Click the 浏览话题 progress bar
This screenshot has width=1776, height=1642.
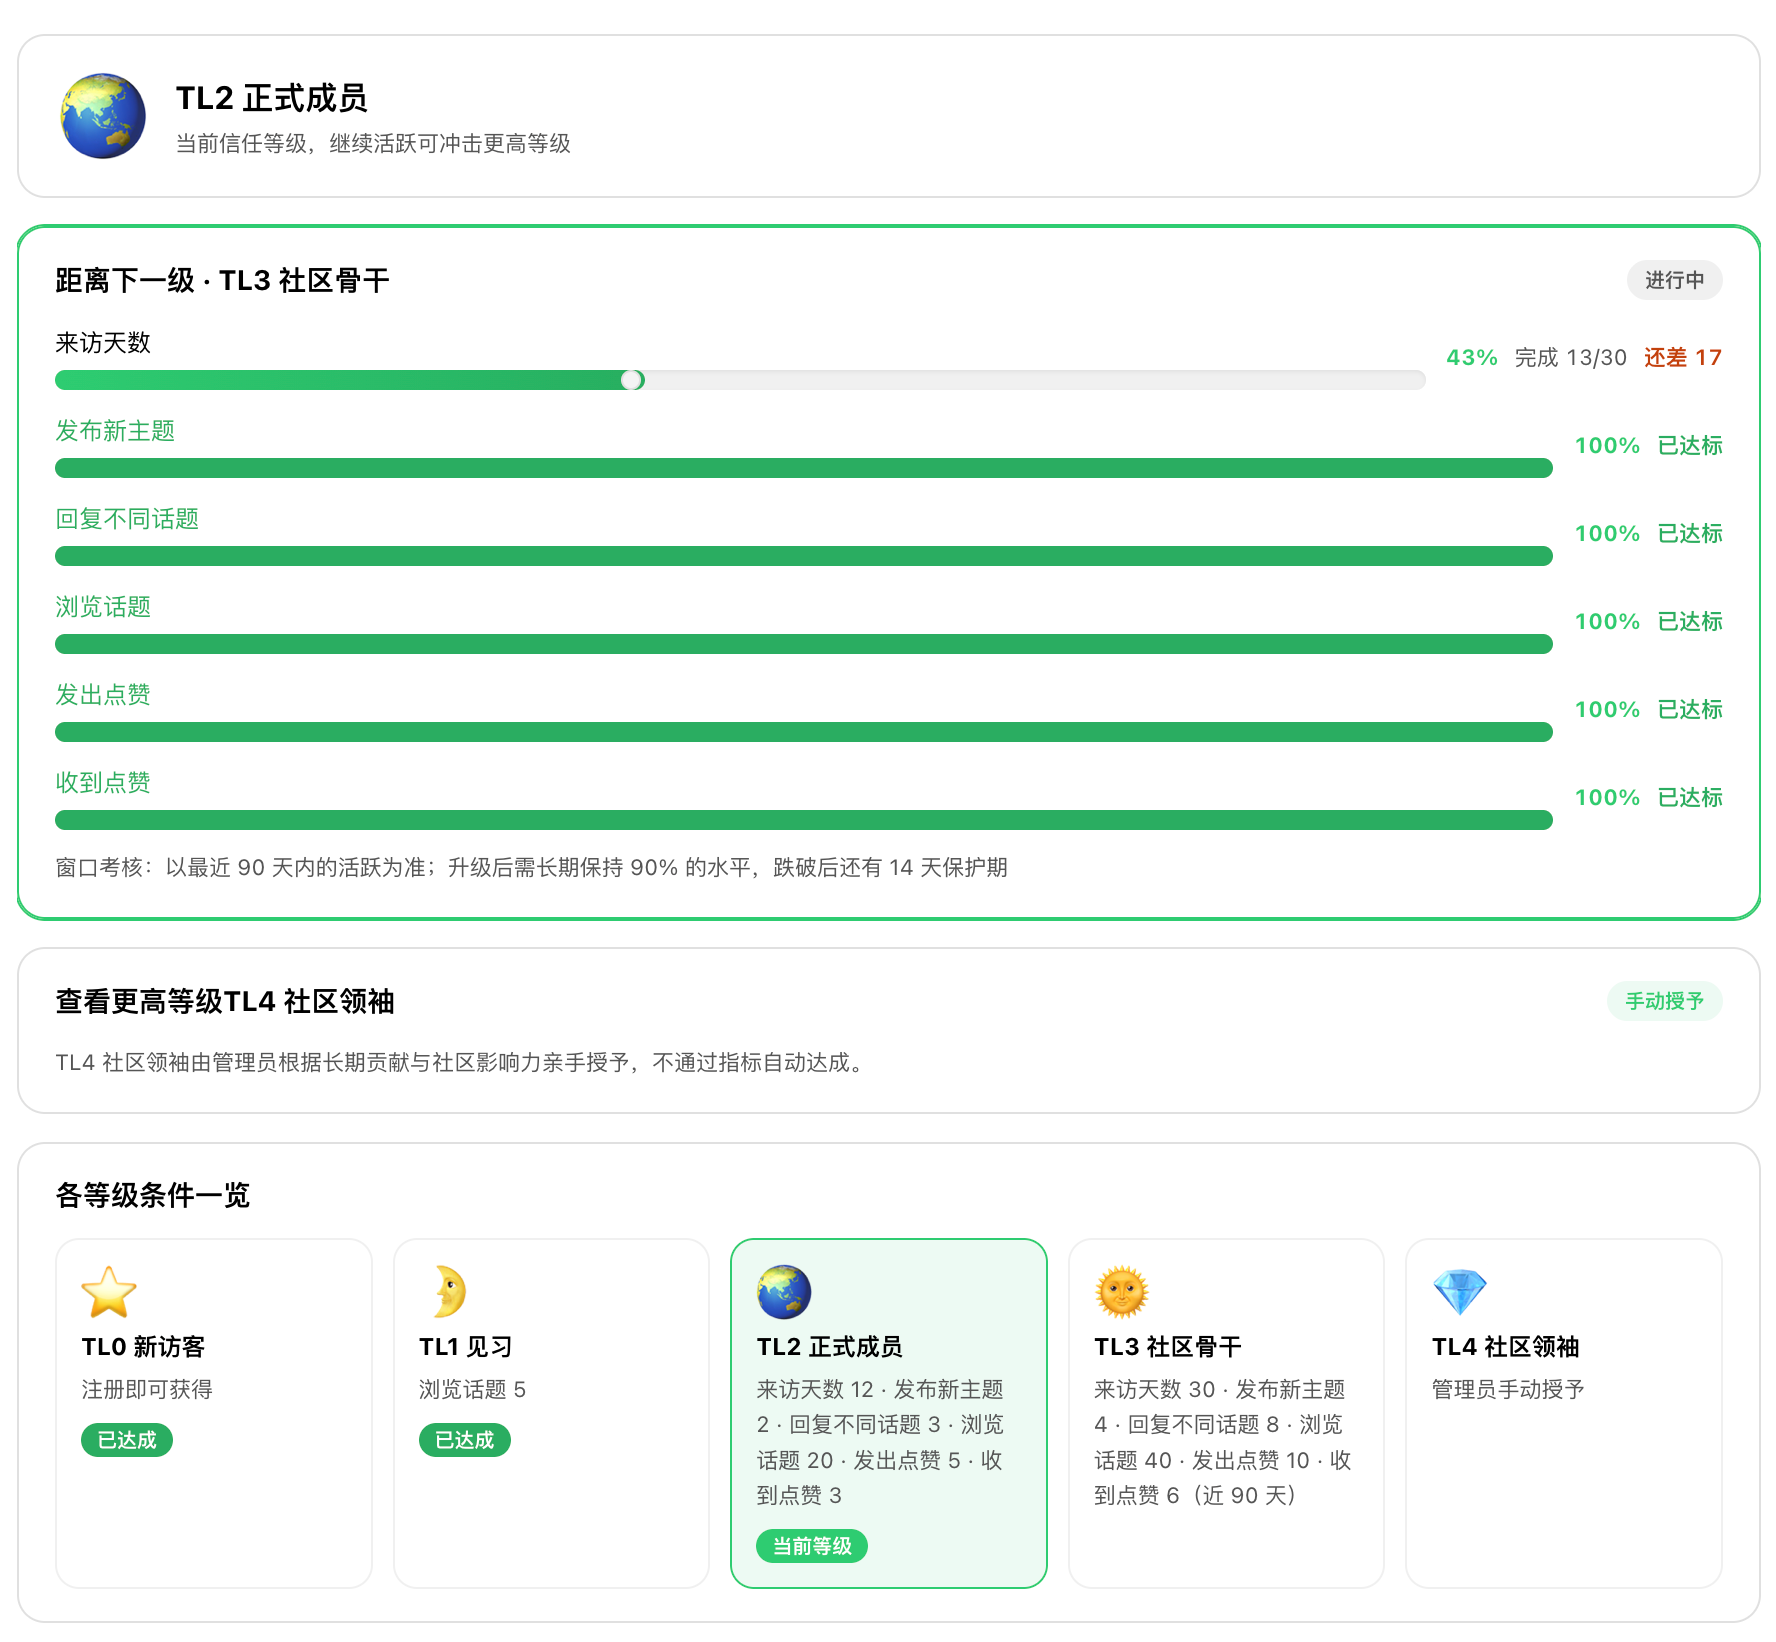tap(804, 644)
